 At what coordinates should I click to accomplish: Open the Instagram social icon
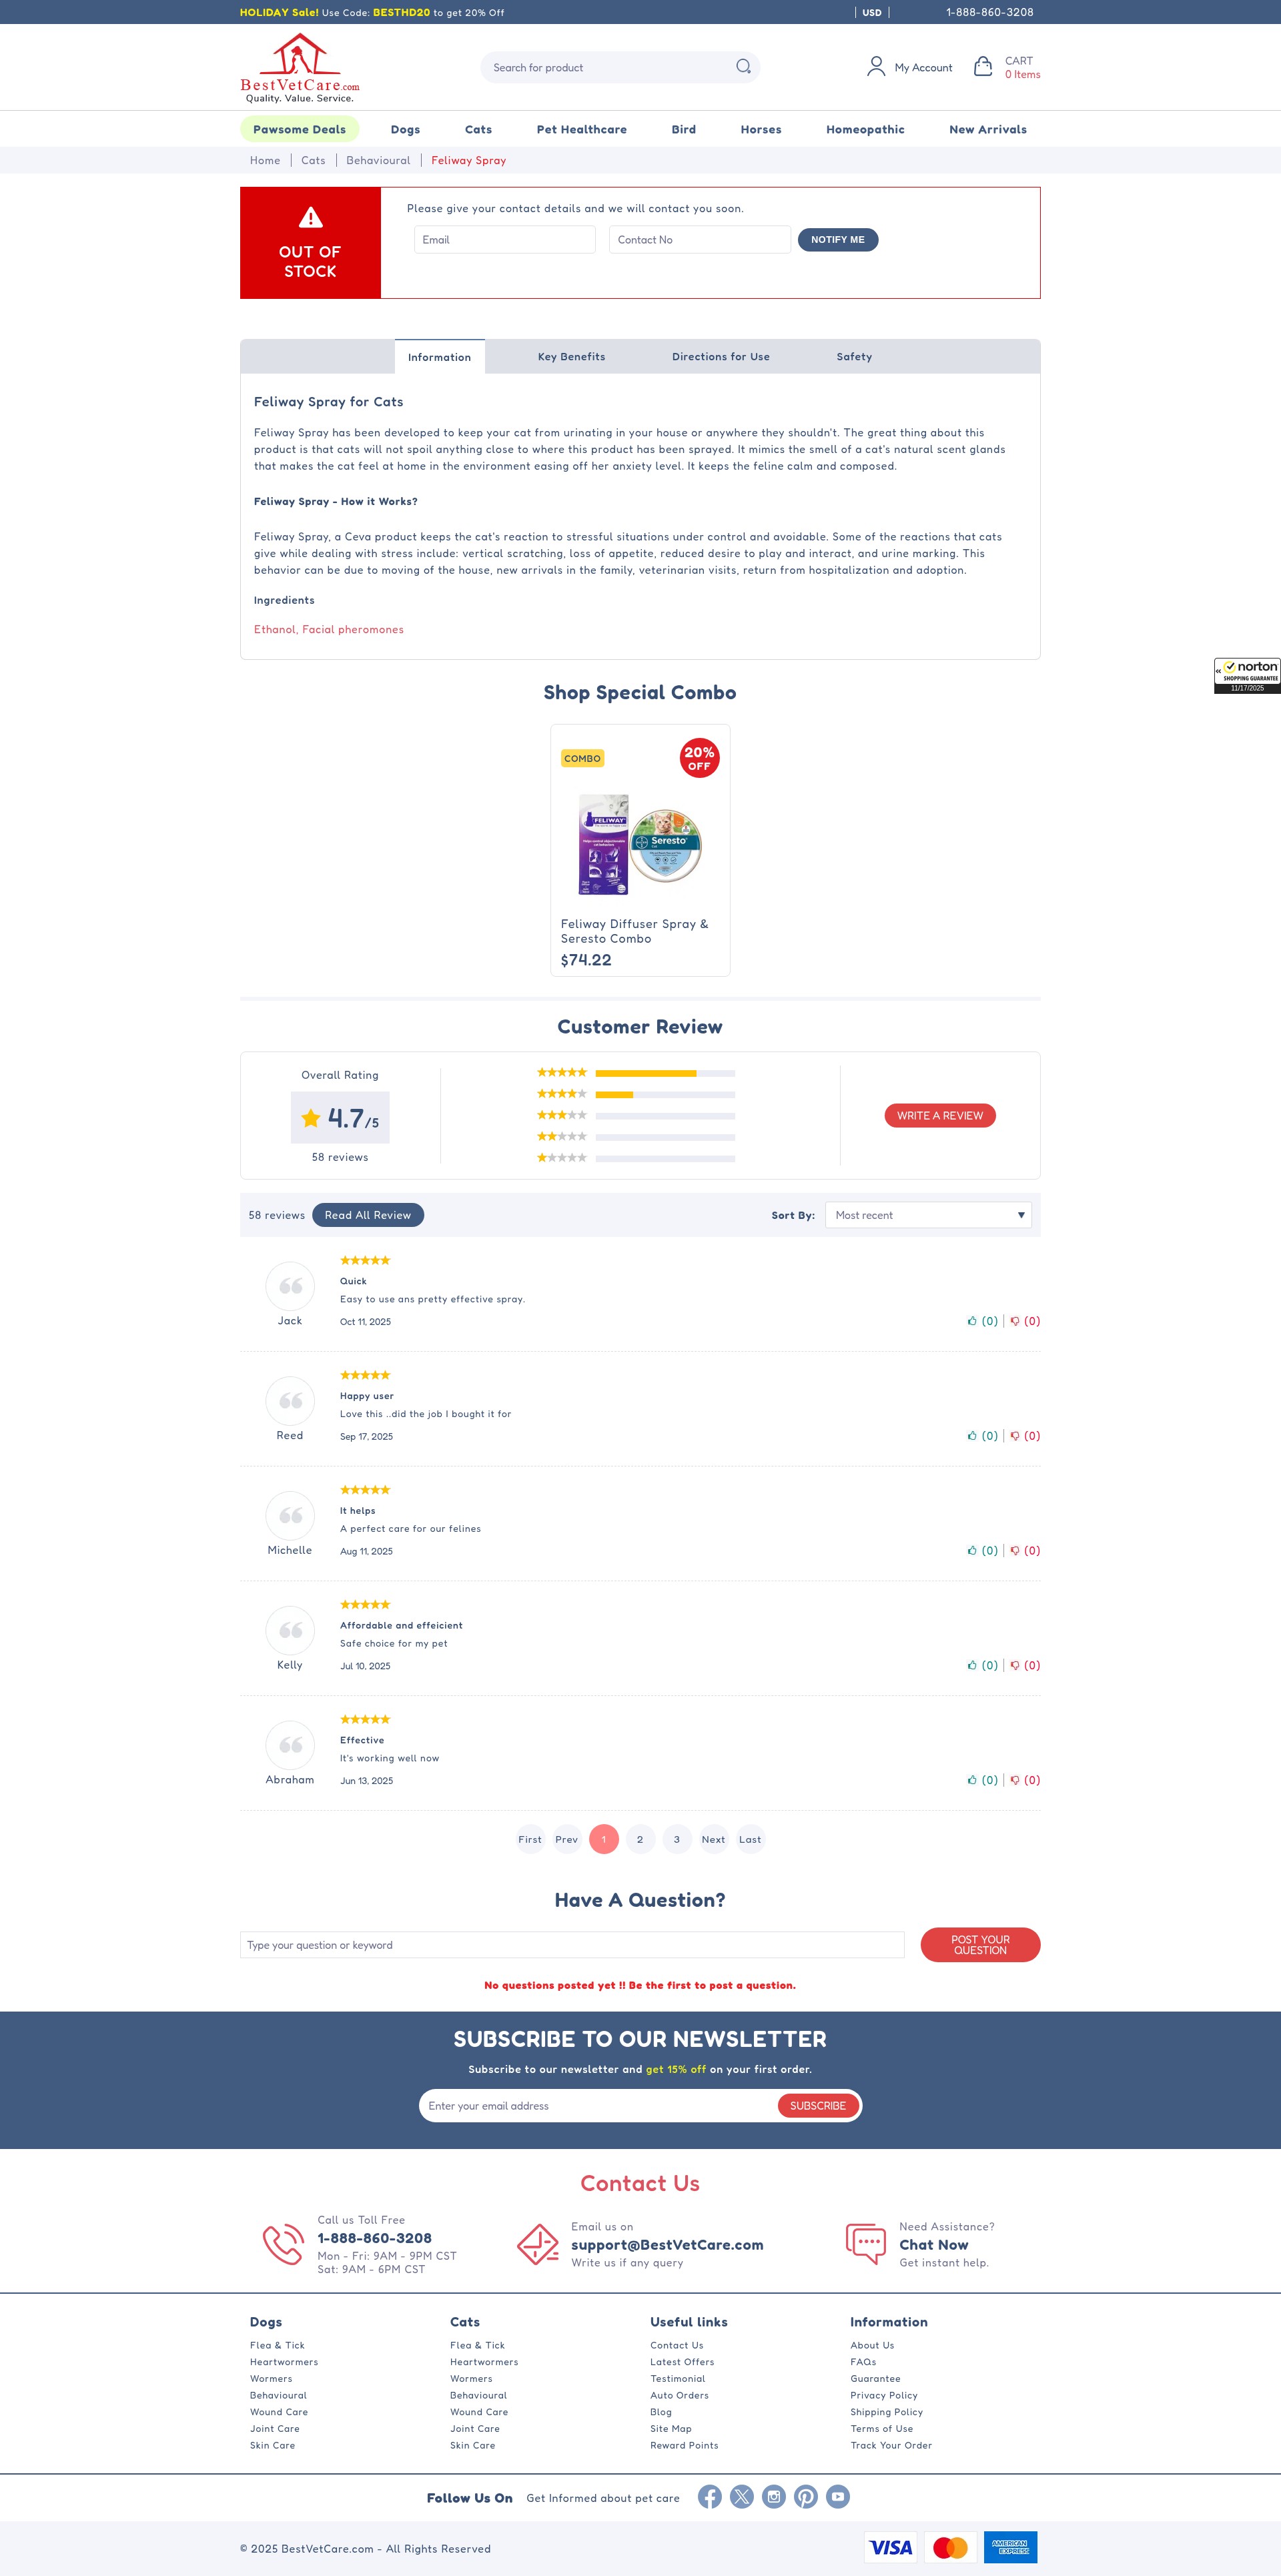(x=774, y=2497)
